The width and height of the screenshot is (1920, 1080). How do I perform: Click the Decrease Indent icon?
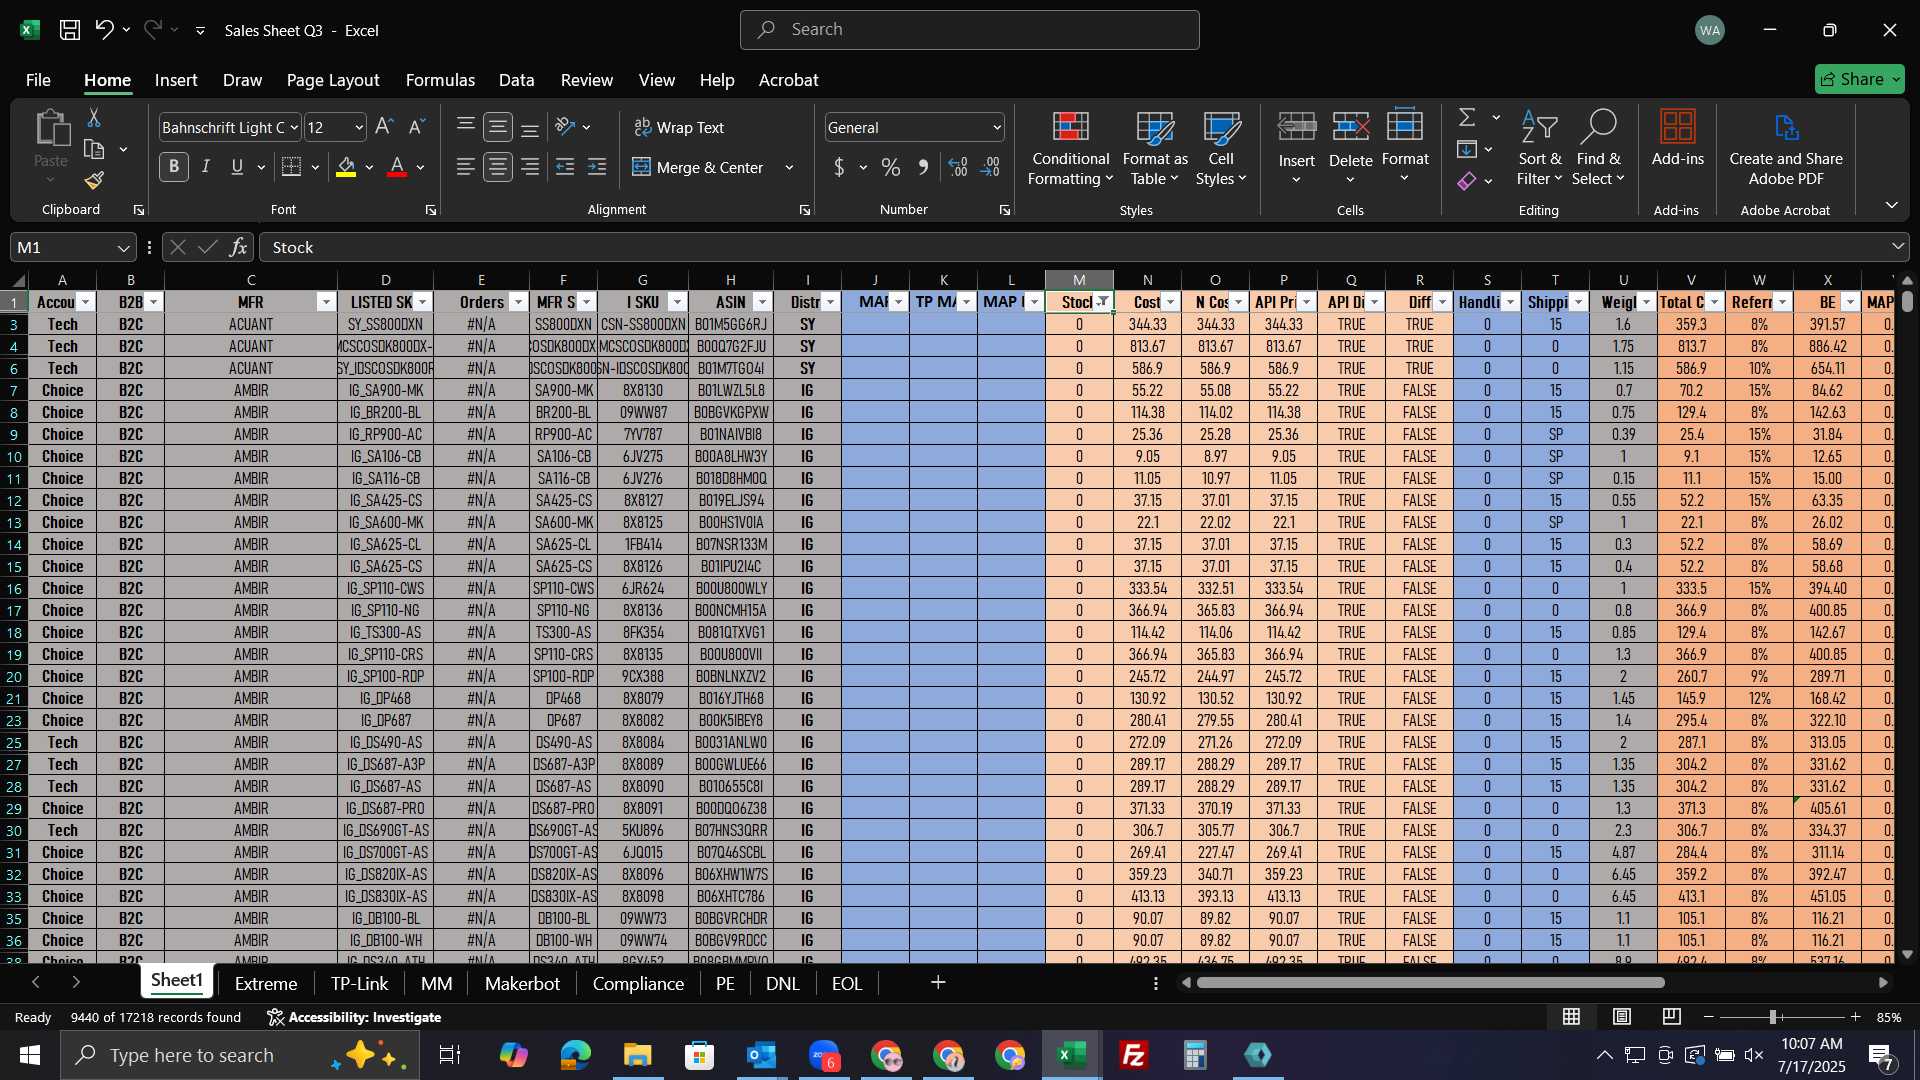565,167
